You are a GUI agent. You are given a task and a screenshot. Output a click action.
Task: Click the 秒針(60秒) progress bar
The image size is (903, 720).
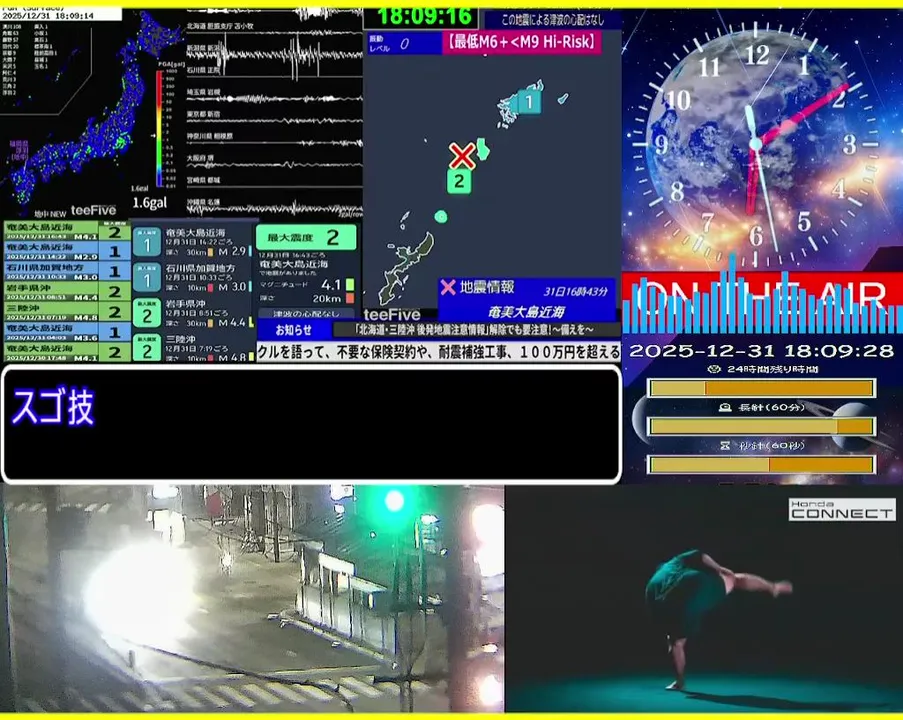click(761, 464)
